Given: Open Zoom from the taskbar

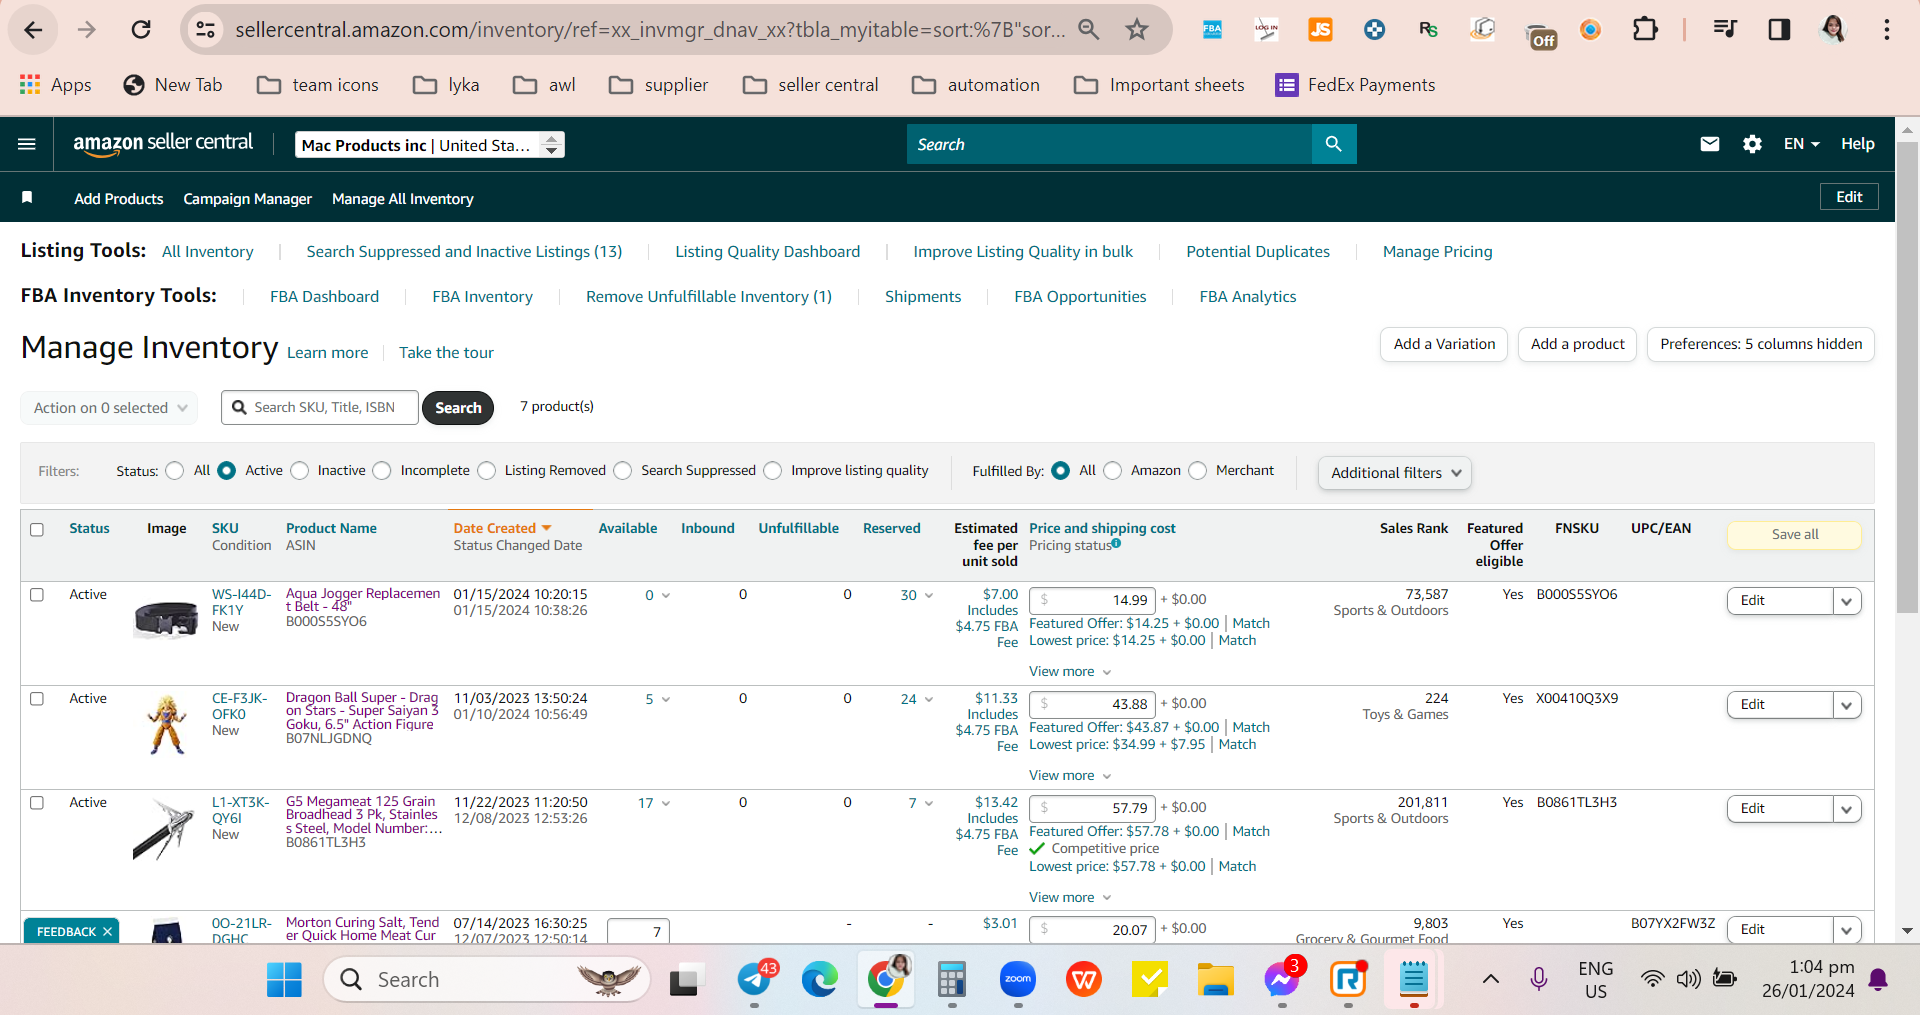Looking at the screenshot, I should point(1018,980).
